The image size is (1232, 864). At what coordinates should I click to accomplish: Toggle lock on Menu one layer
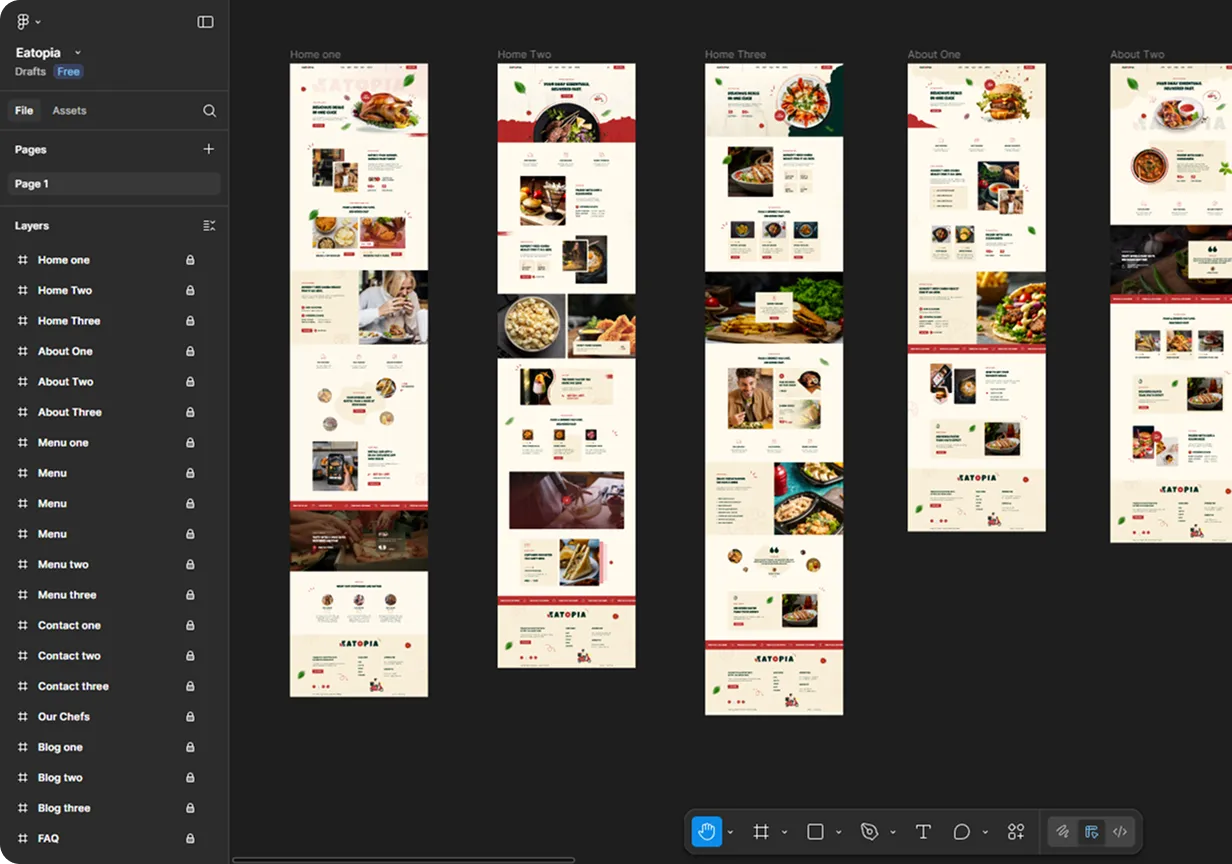point(190,443)
